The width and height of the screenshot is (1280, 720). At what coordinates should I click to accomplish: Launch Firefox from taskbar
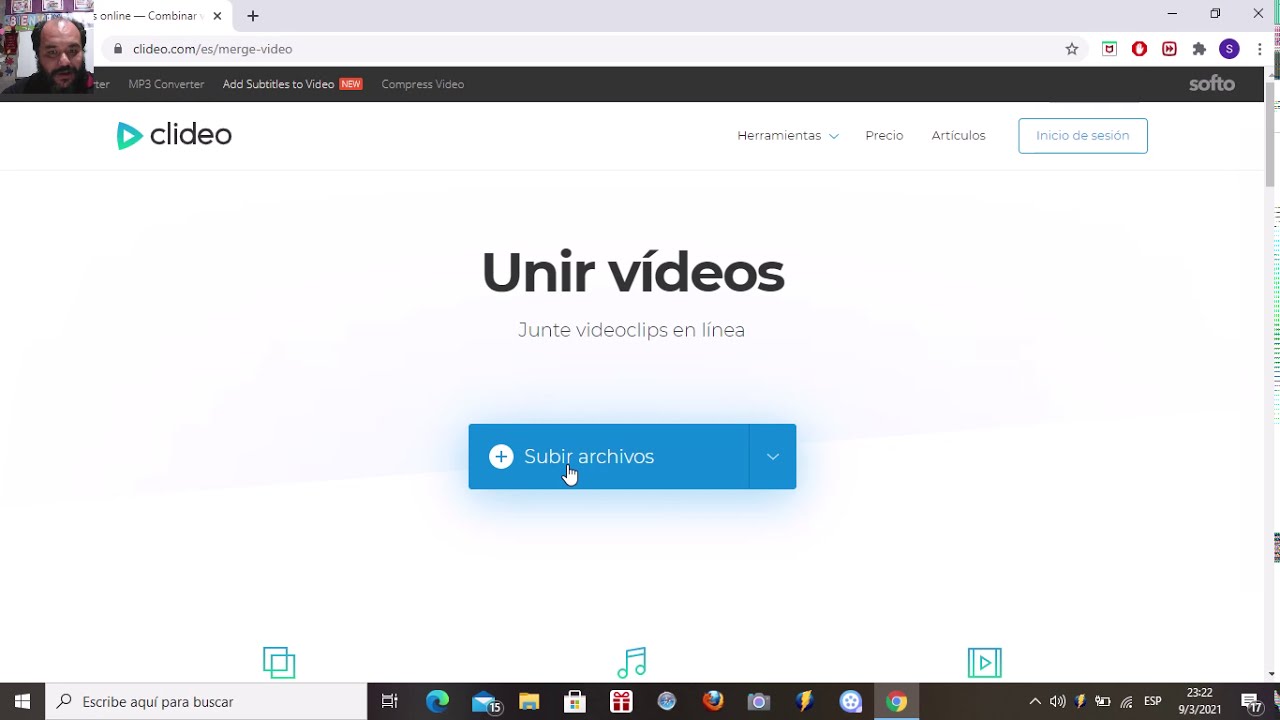click(713, 701)
